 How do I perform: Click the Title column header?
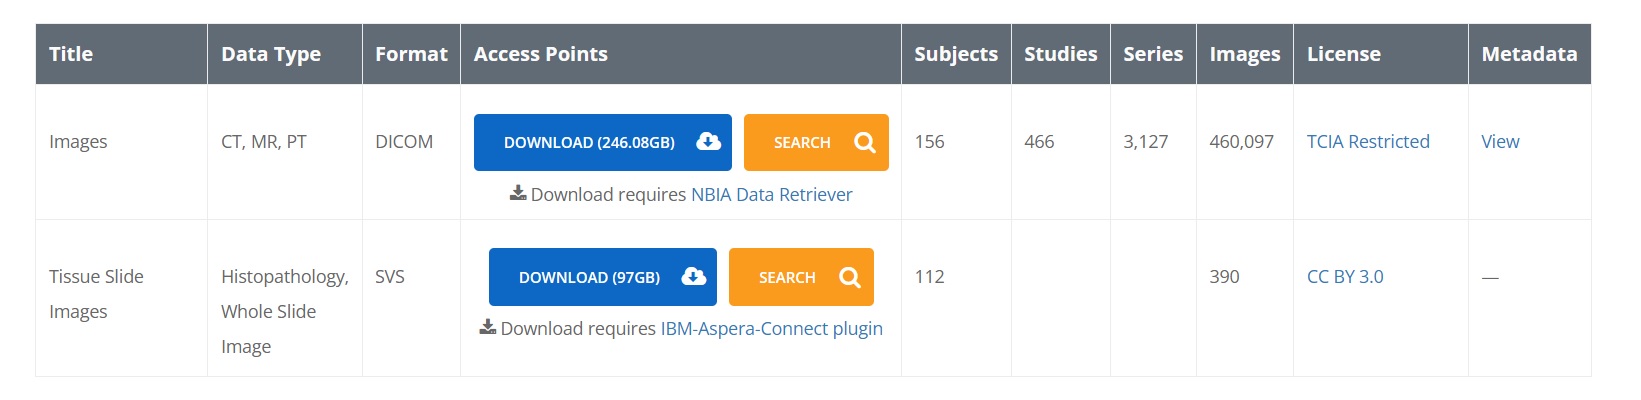click(x=71, y=54)
